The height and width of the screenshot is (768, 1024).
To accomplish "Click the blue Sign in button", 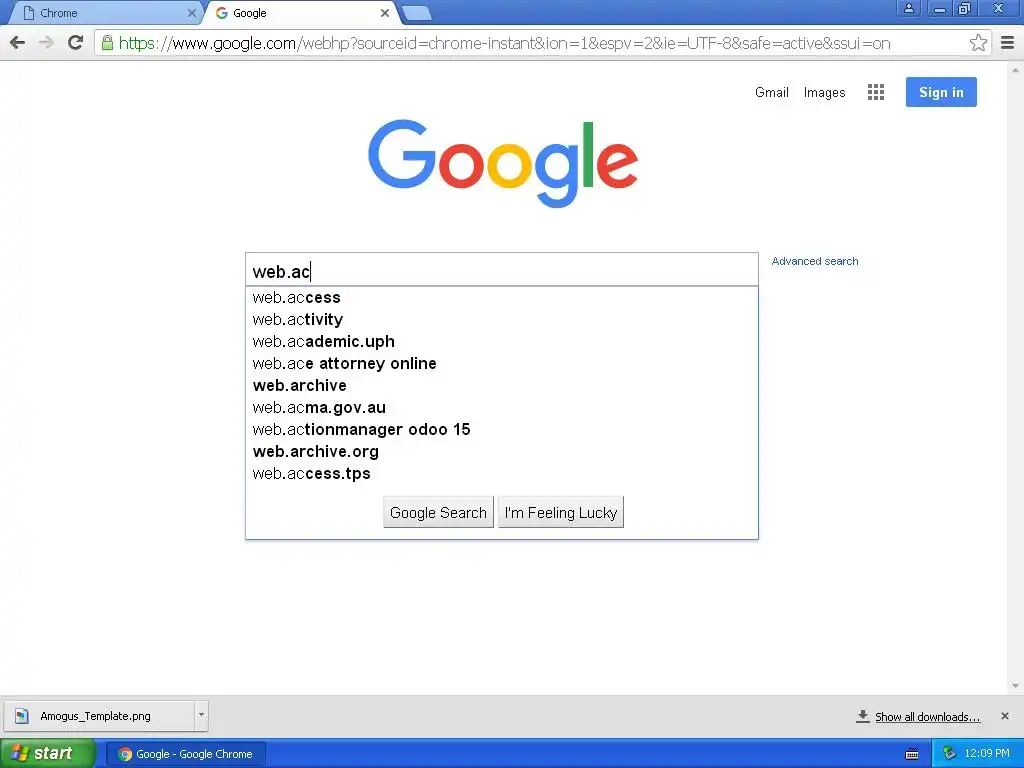I will (941, 92).
